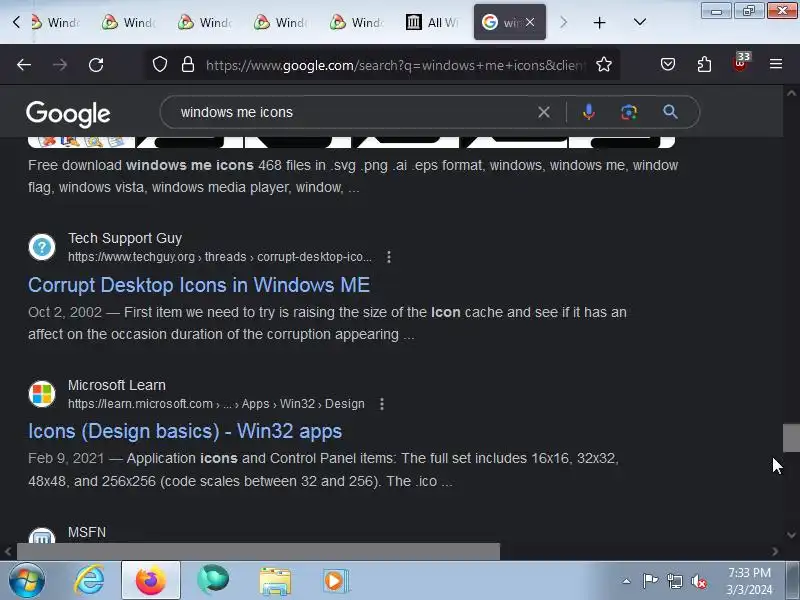Submit search with magnifier icon
800x600 pixels.
[670, 112]
